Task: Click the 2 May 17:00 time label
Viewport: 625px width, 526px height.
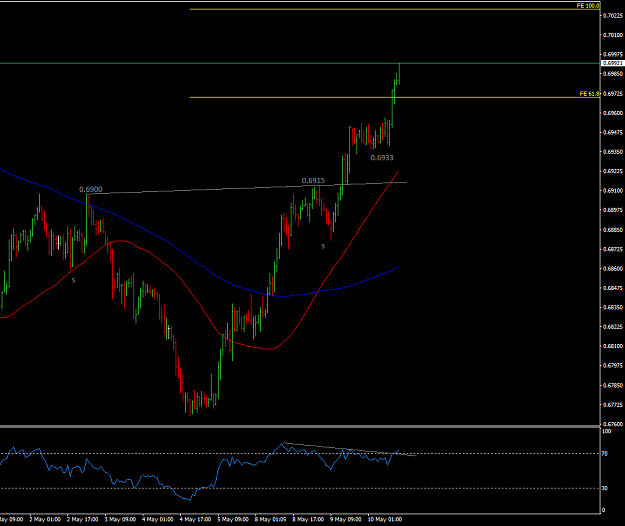Action: pyautogui.click(x=83, y=519)
